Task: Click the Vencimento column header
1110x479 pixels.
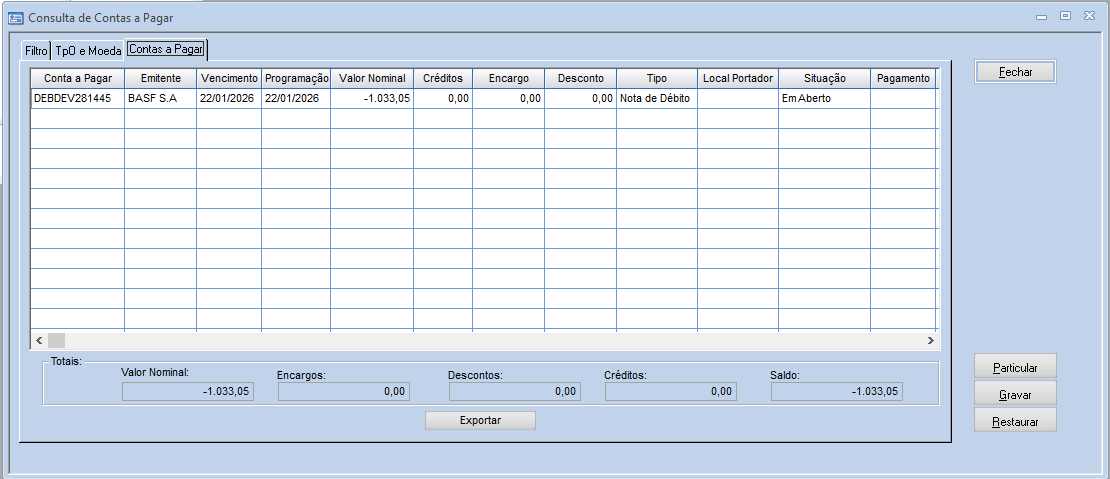Action: (x=229, y=78)
